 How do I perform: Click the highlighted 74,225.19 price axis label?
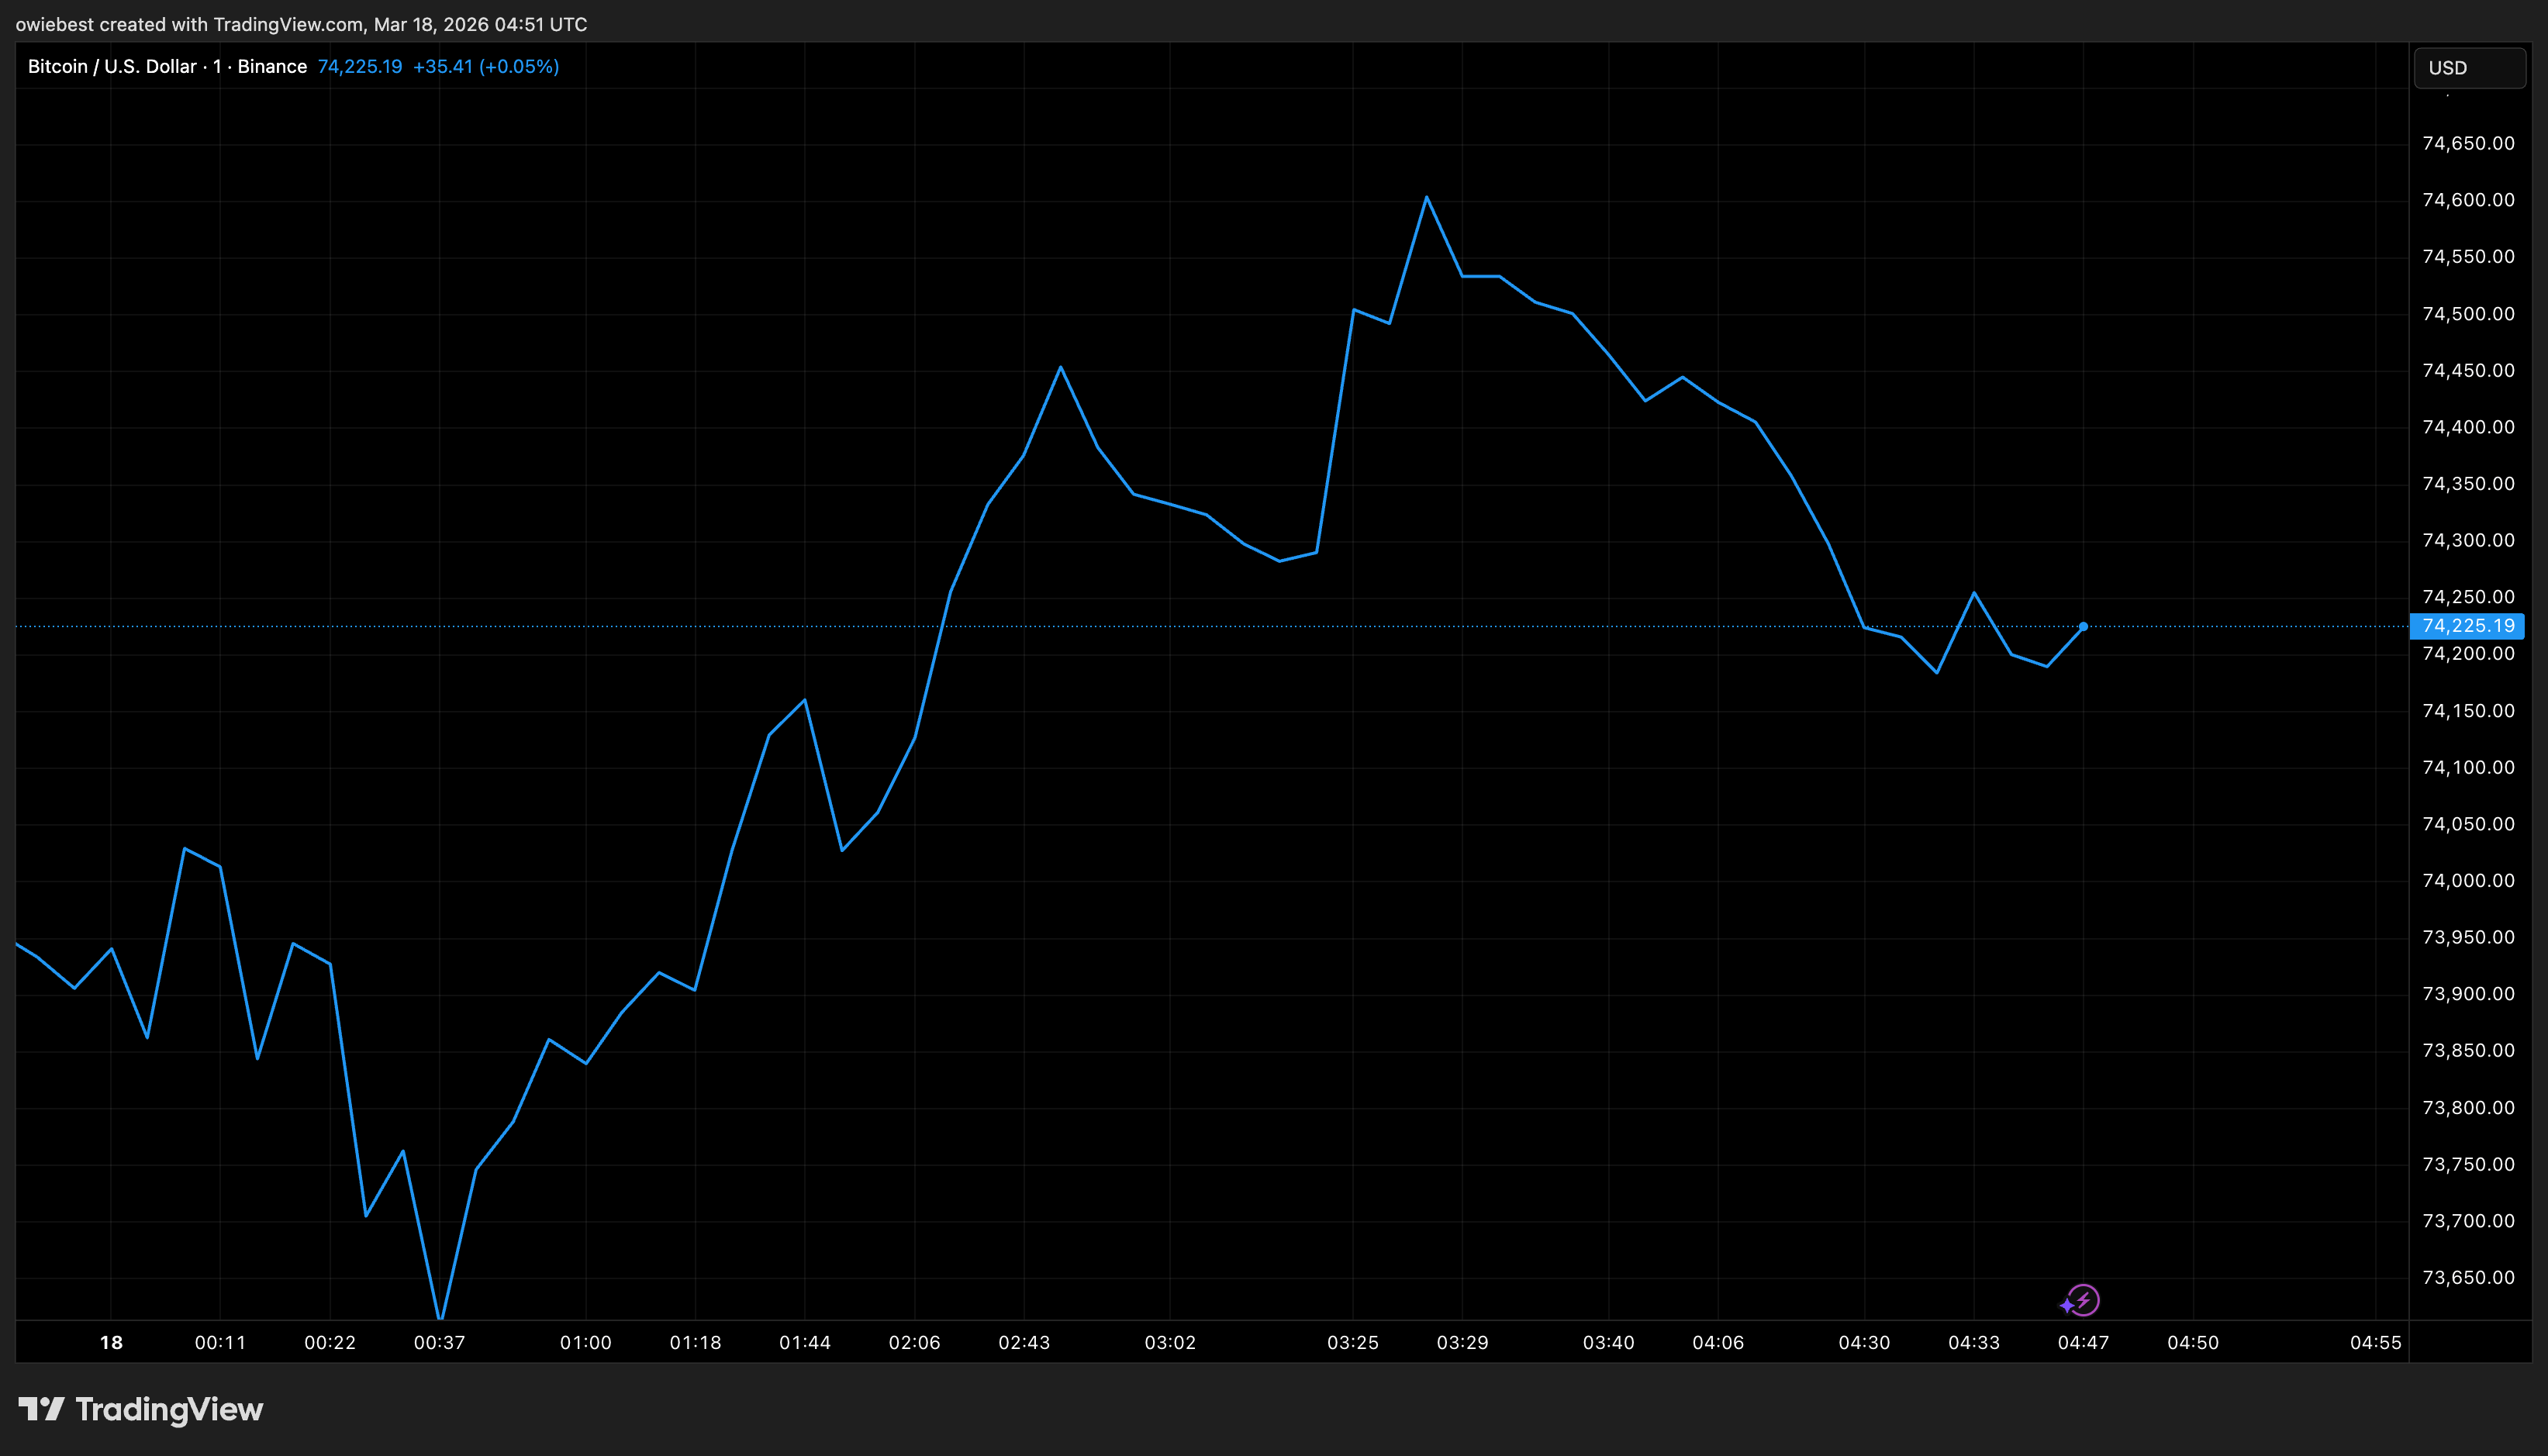[x=2467, y=626]
